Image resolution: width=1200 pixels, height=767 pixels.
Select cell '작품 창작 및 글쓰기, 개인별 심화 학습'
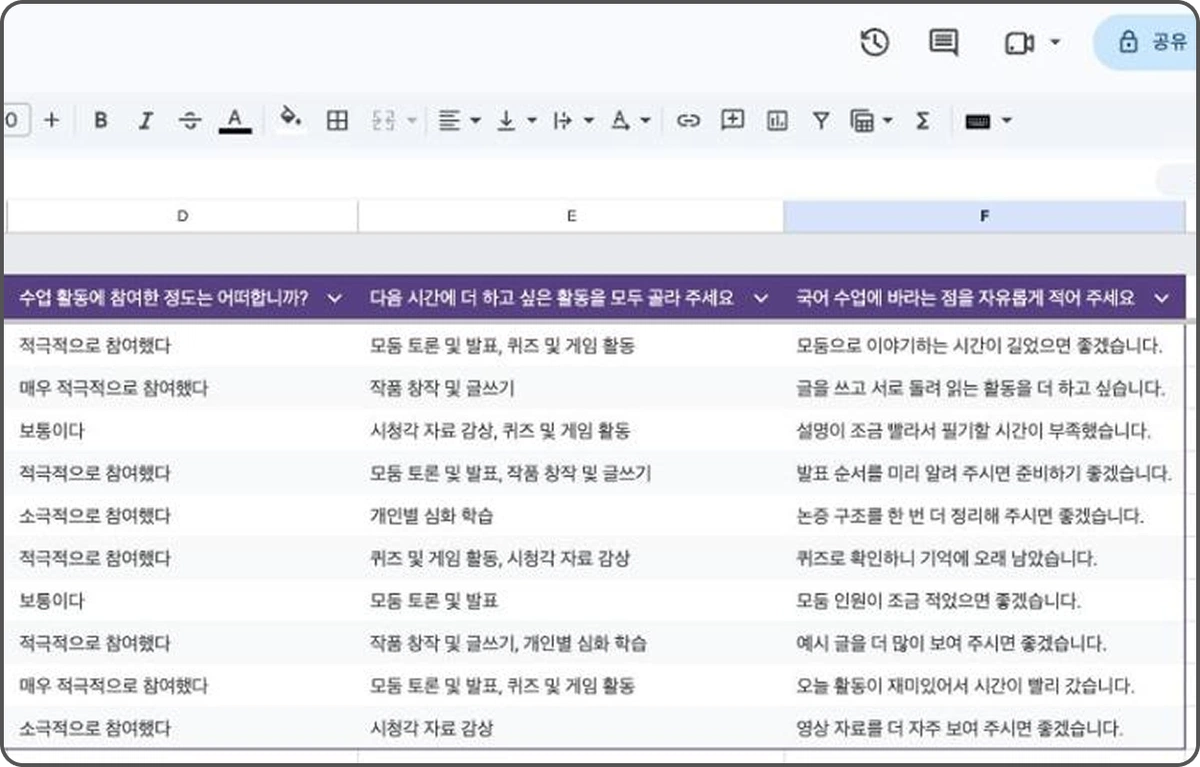pyautogui.click(x=571, y=643)
